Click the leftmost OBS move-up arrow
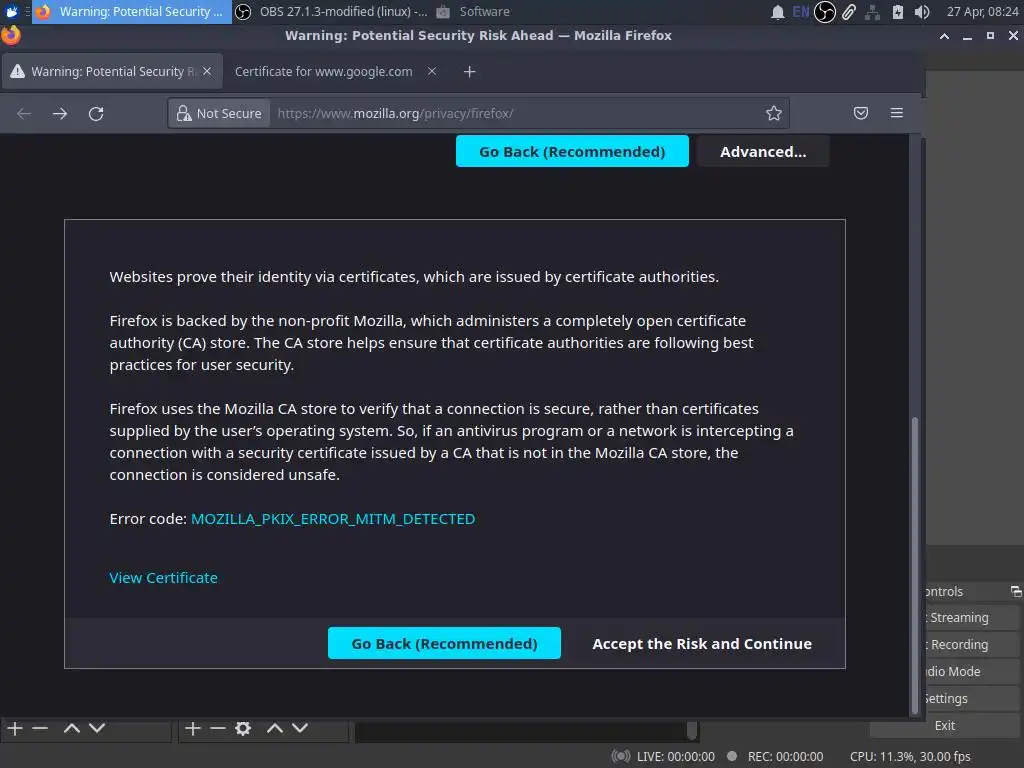1024x768 pixels. (x=72, y=728)
